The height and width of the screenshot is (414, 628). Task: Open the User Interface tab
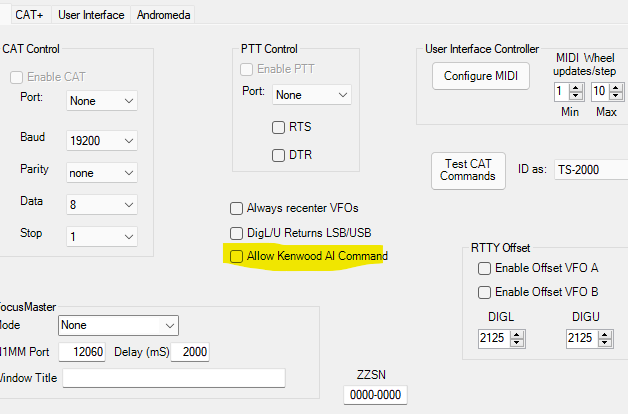click(91, 15)
